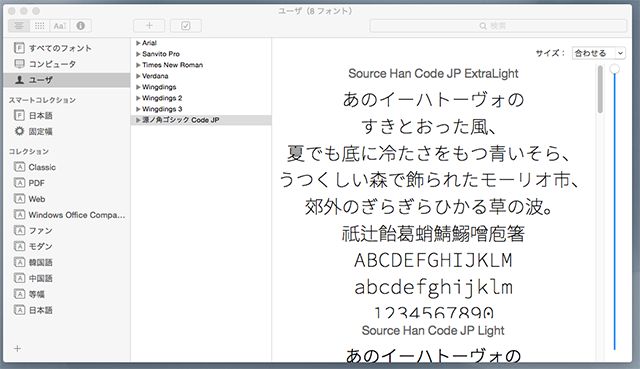Select the Arial font name
The width and height of the screenshot is (640, 369).
click(149, 43)
